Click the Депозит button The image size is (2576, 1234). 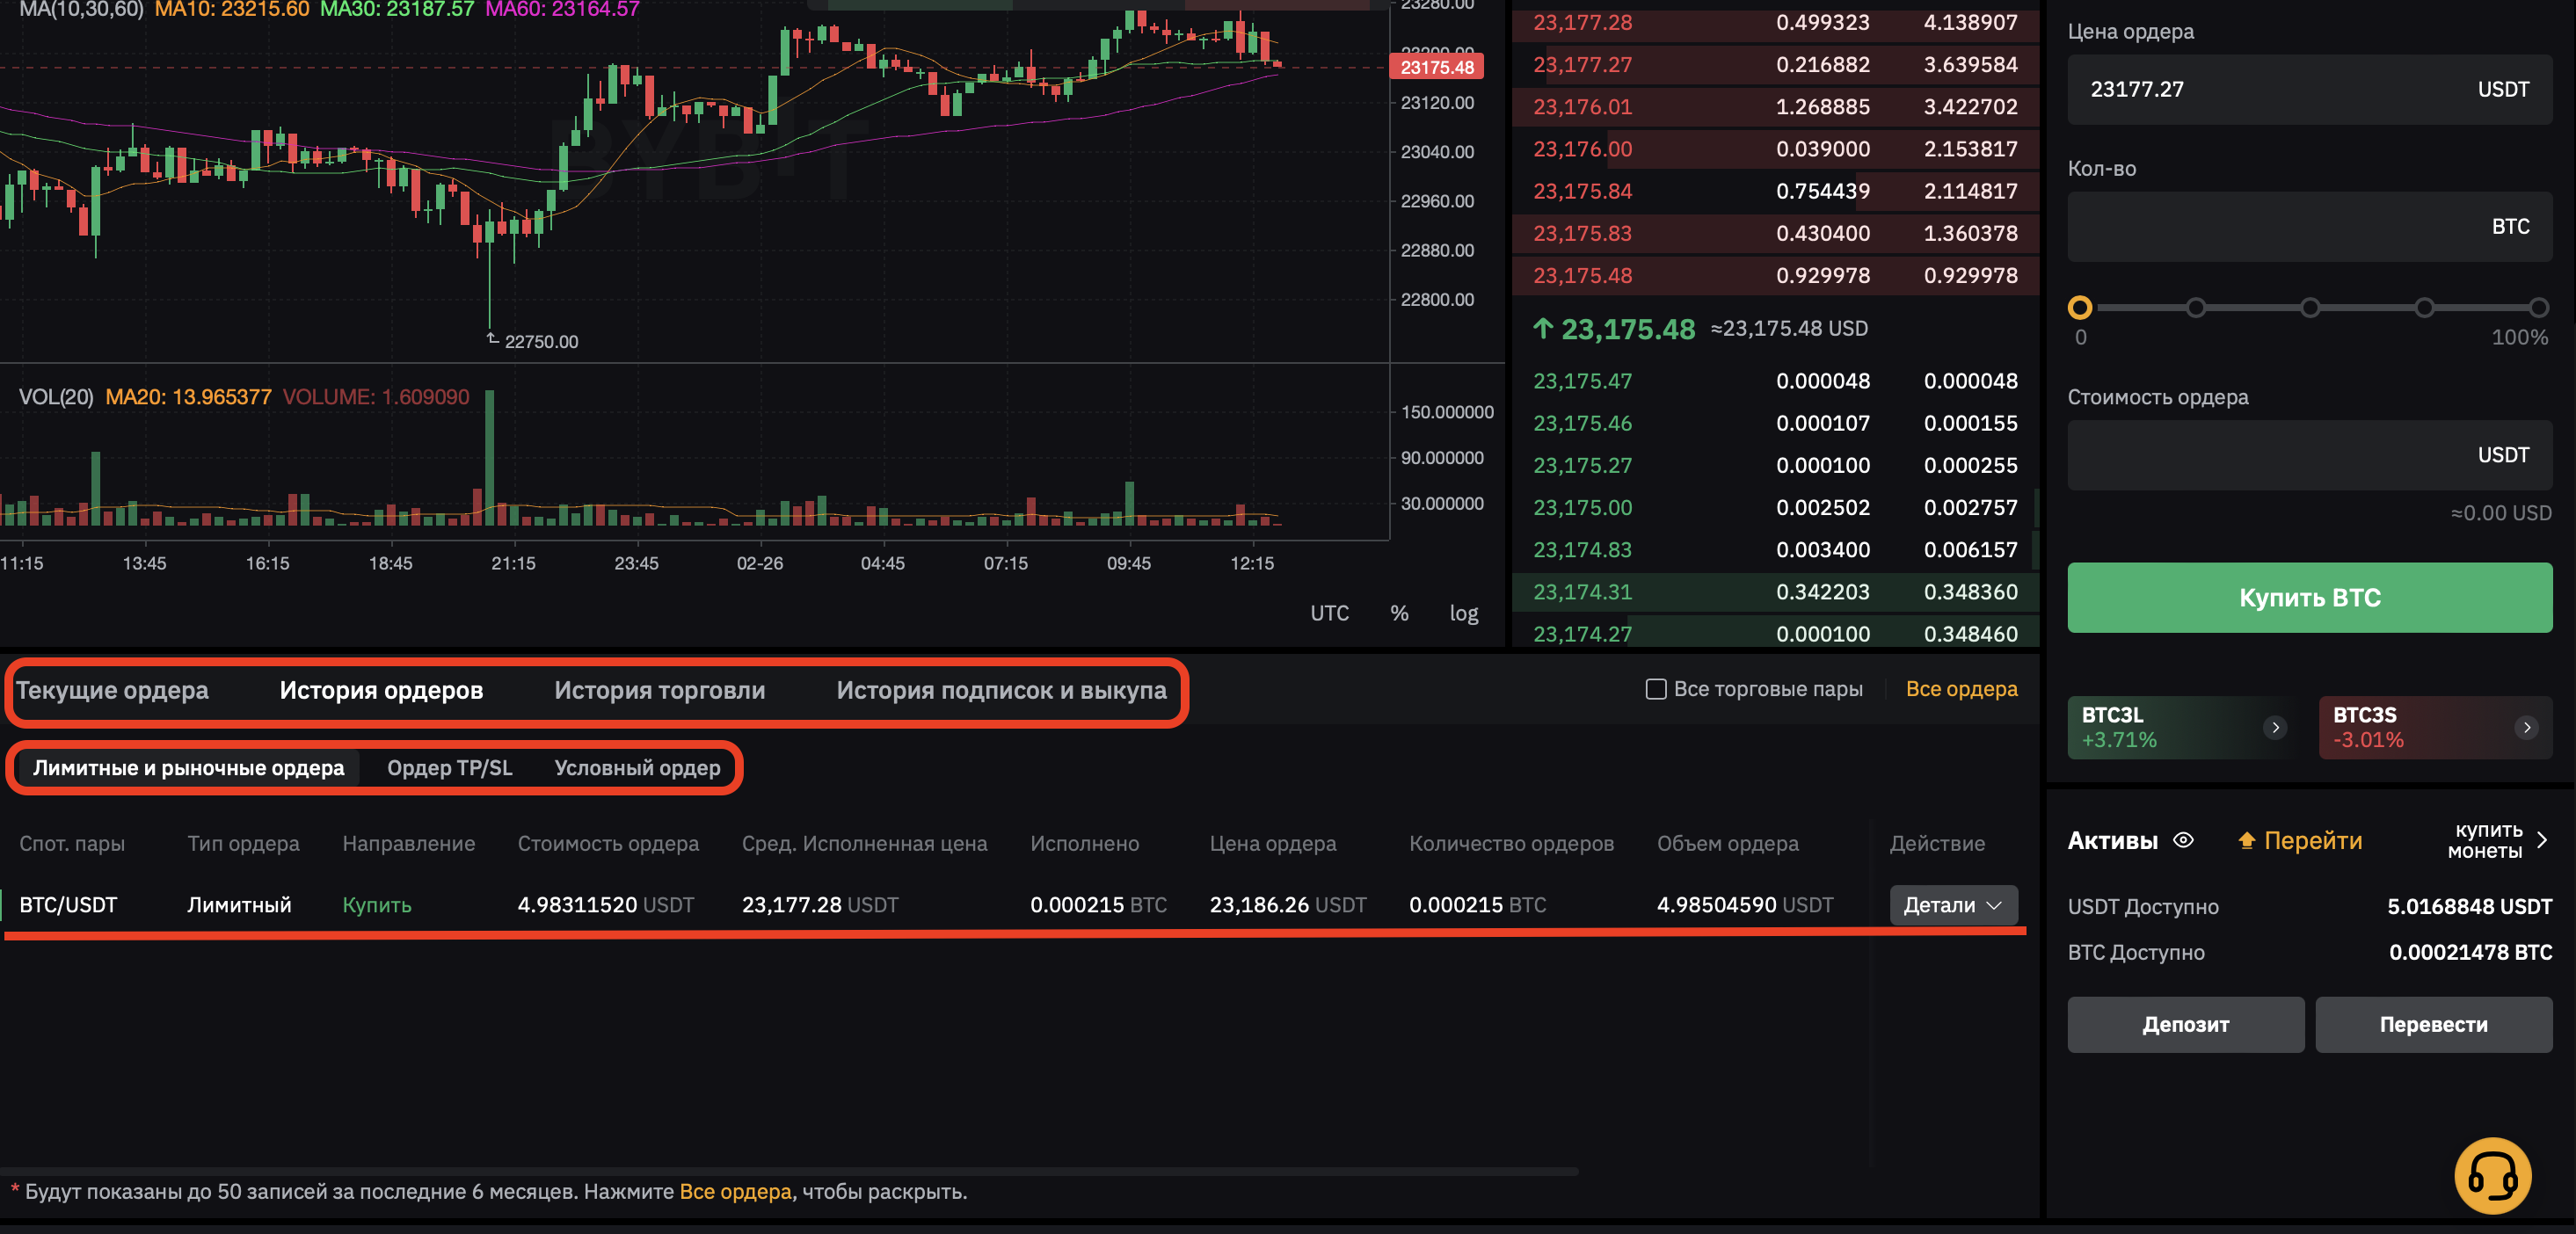pos(2185,1024)
